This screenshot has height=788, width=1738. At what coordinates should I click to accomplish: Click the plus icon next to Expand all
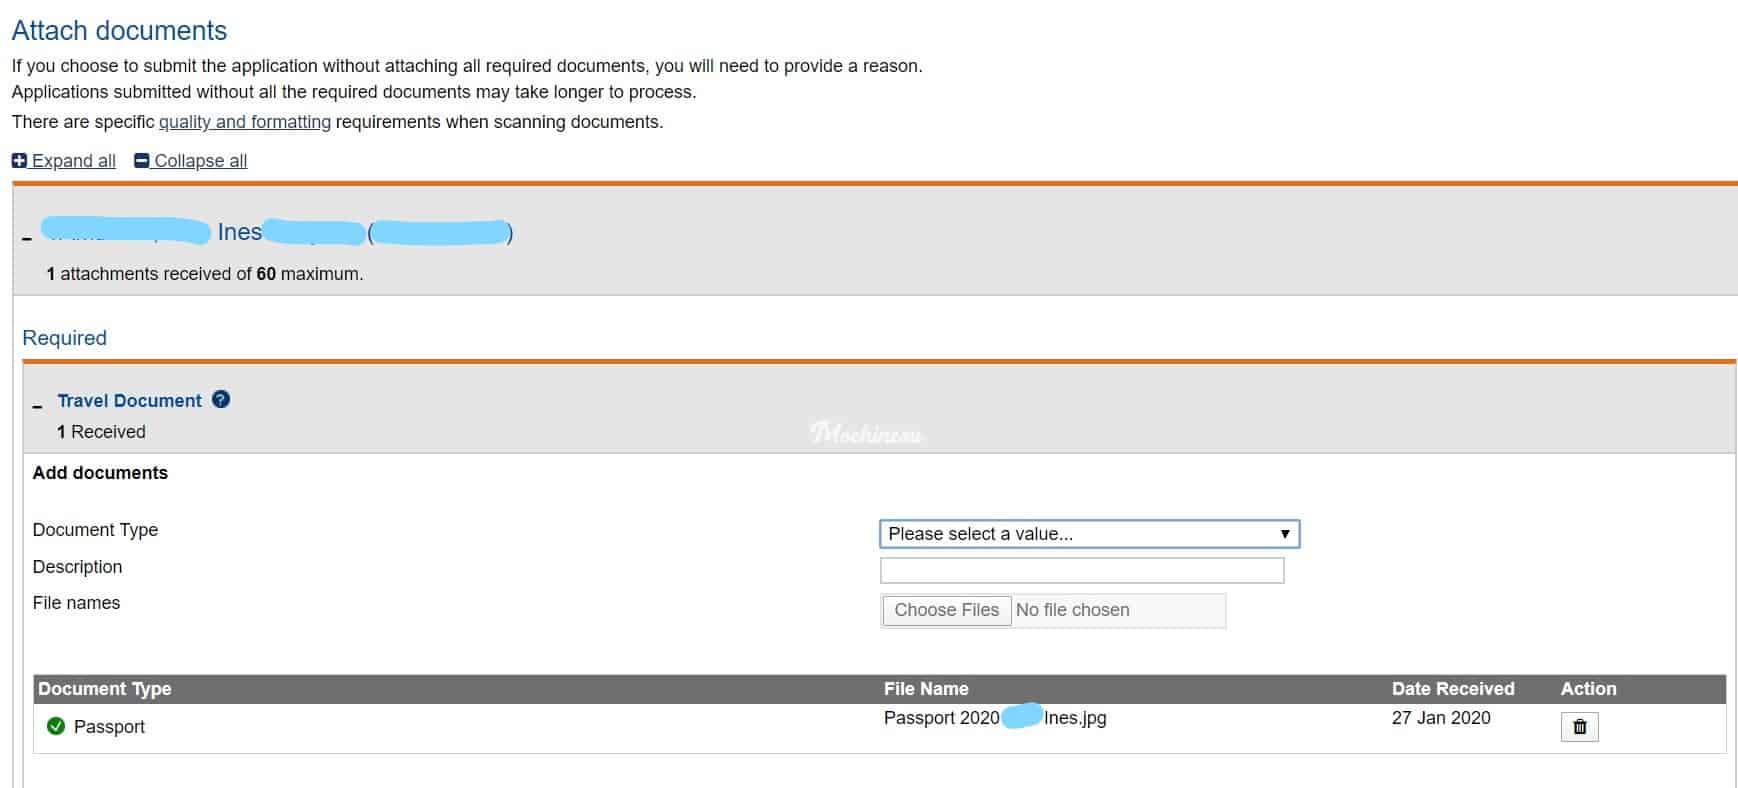coord(19,160)
